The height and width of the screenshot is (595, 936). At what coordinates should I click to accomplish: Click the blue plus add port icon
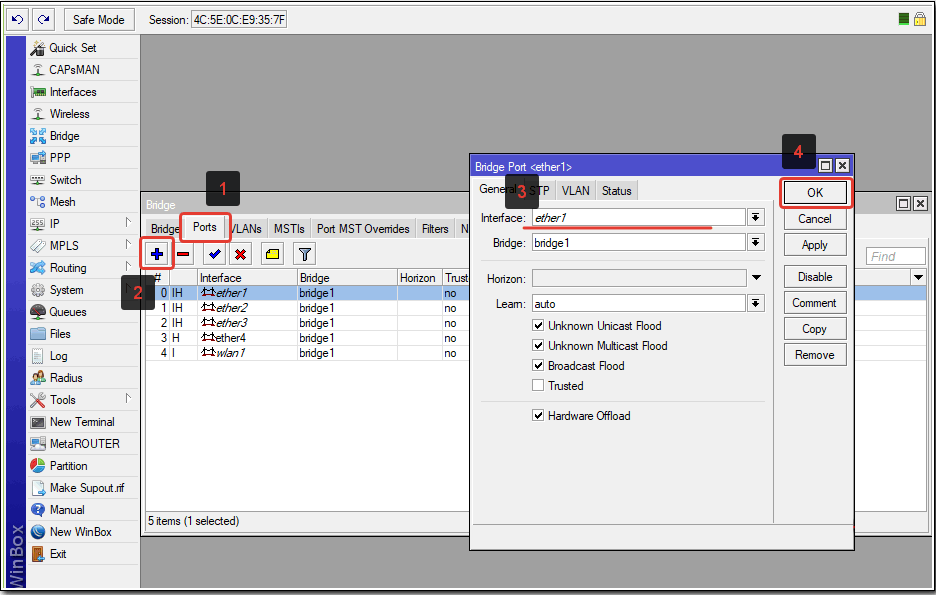pos(158,254)
